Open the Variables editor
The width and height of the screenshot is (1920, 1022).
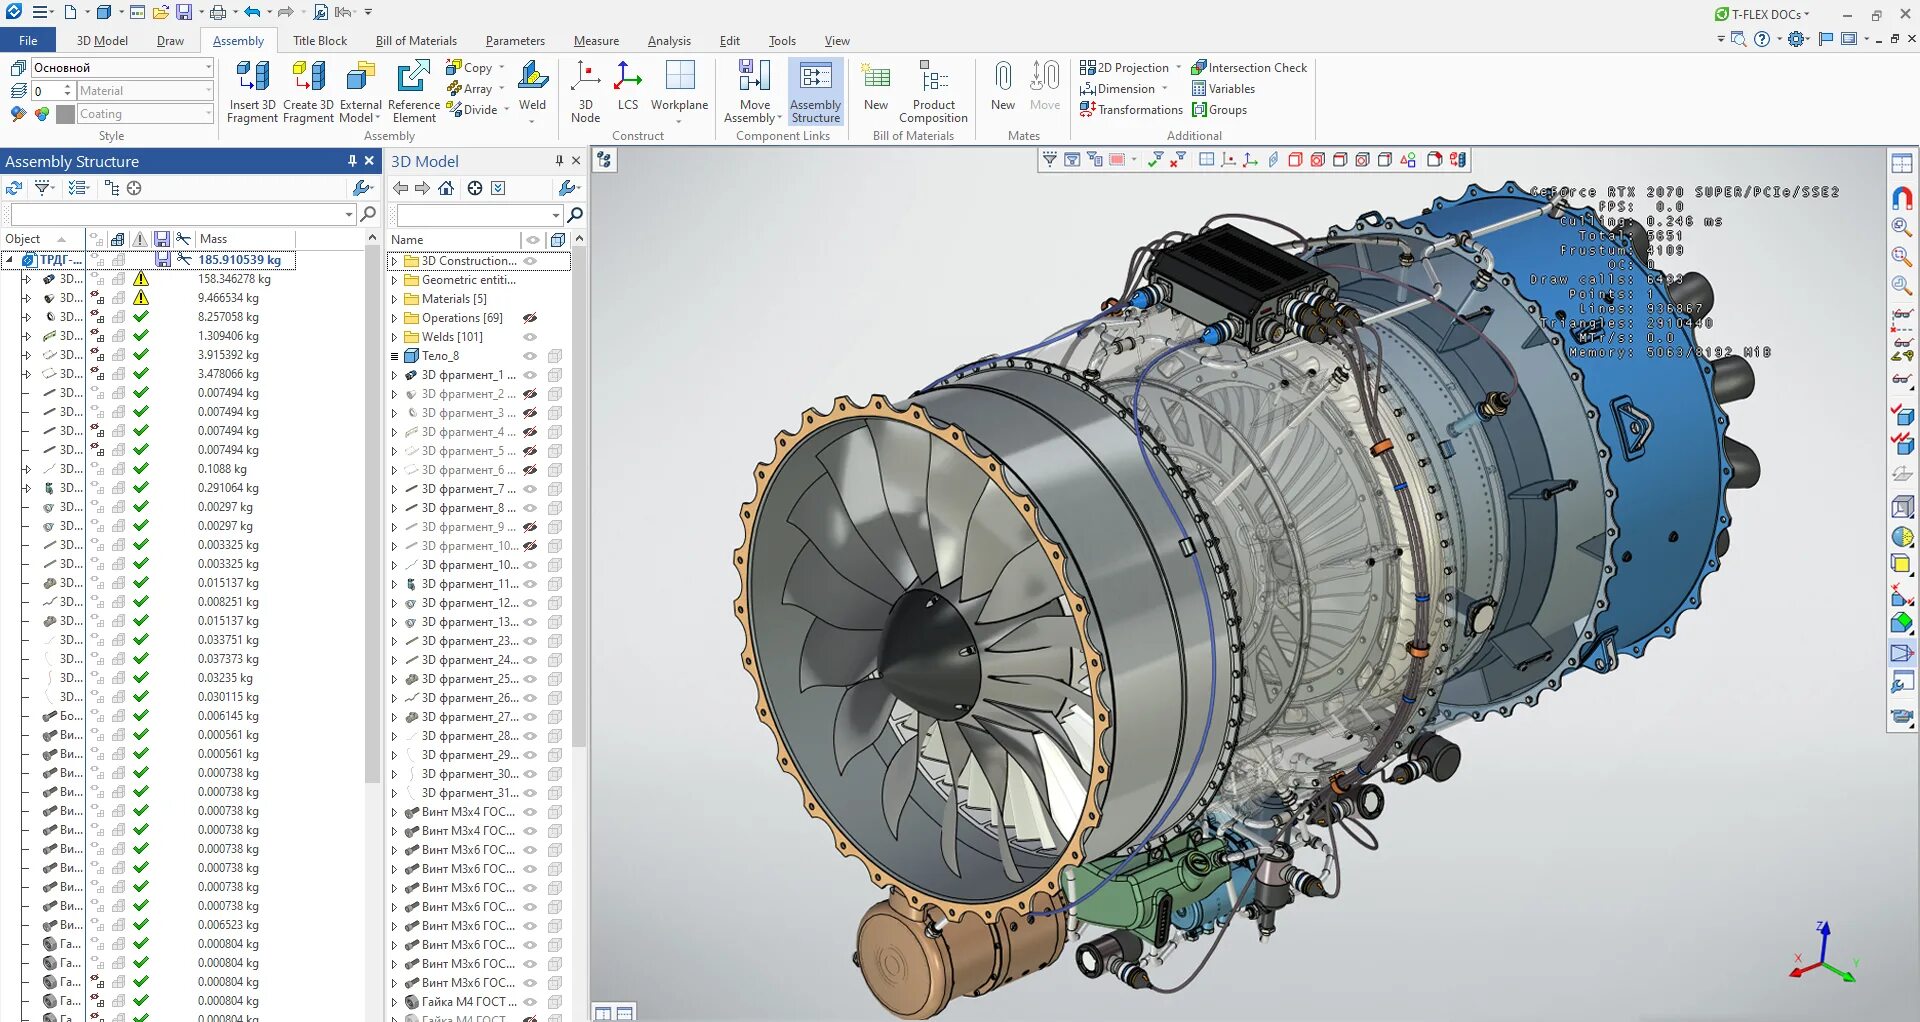click(x=1223, y=88)
